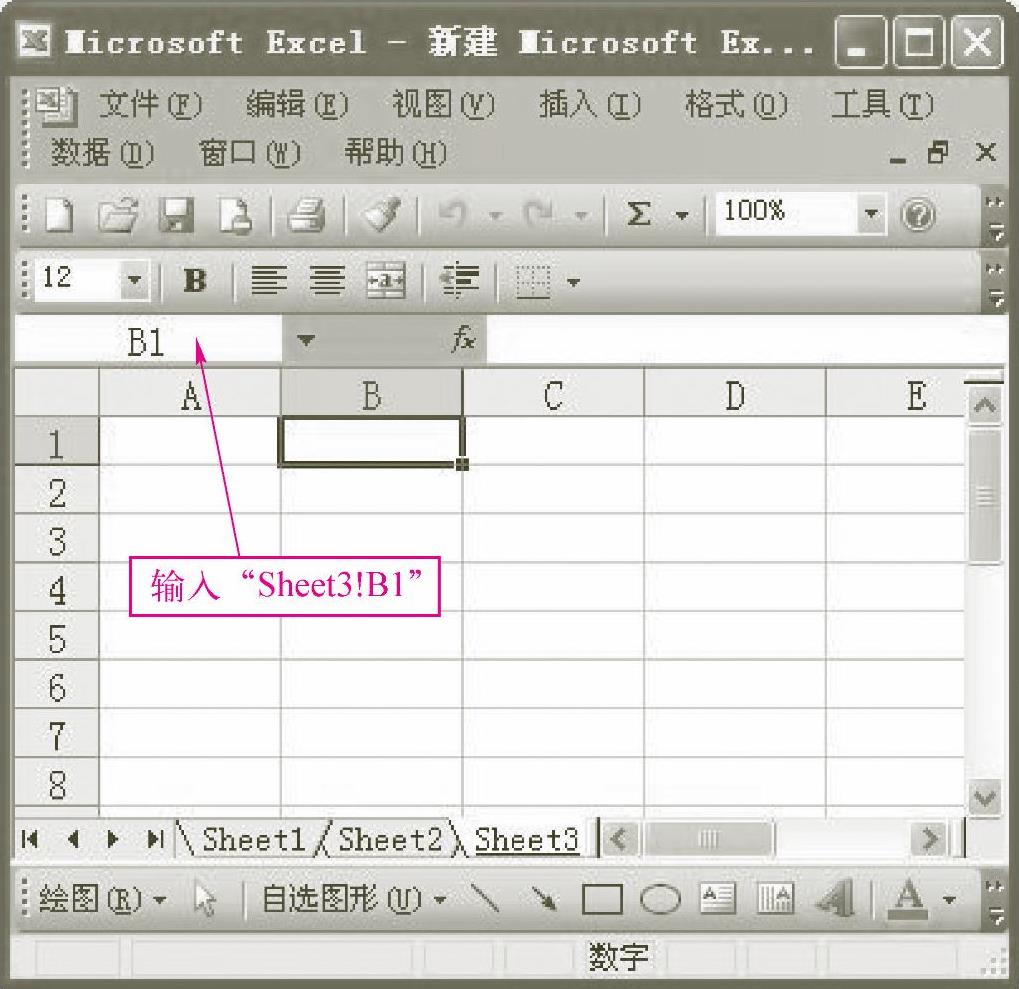The width and height of the screenshot is (1019, 989).
Task: Go to the next sheet tab
Action: pos(114,840)
